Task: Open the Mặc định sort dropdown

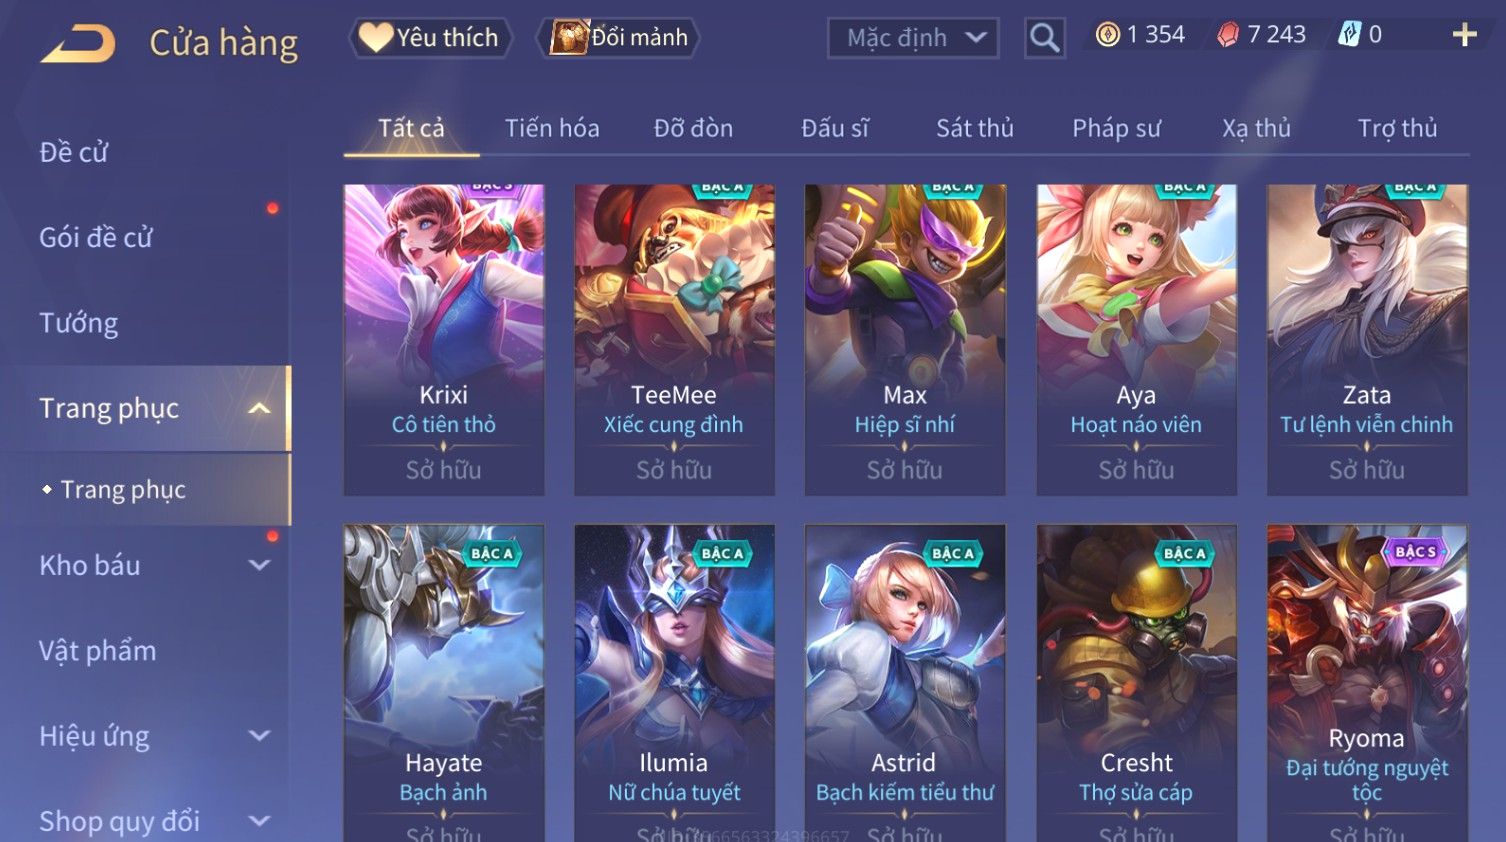Action: 913,38
